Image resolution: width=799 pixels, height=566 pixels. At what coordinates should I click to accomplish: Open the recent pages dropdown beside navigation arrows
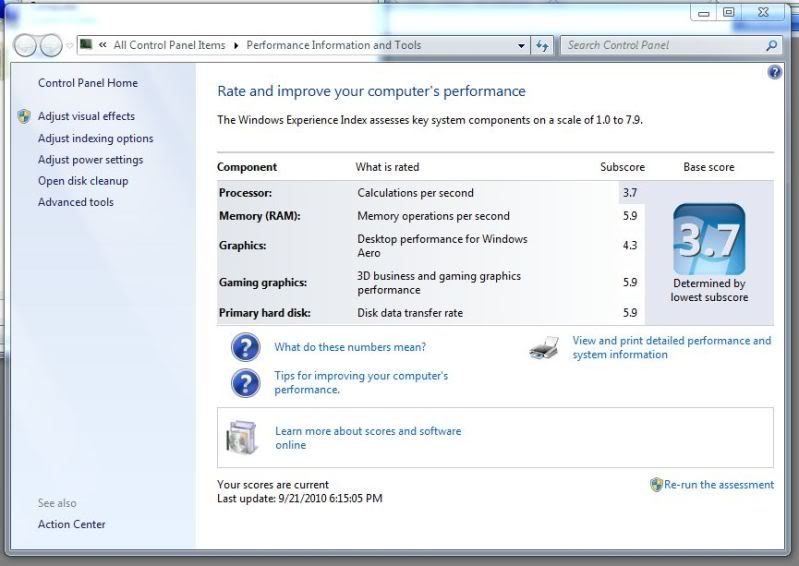coord(69,46)
